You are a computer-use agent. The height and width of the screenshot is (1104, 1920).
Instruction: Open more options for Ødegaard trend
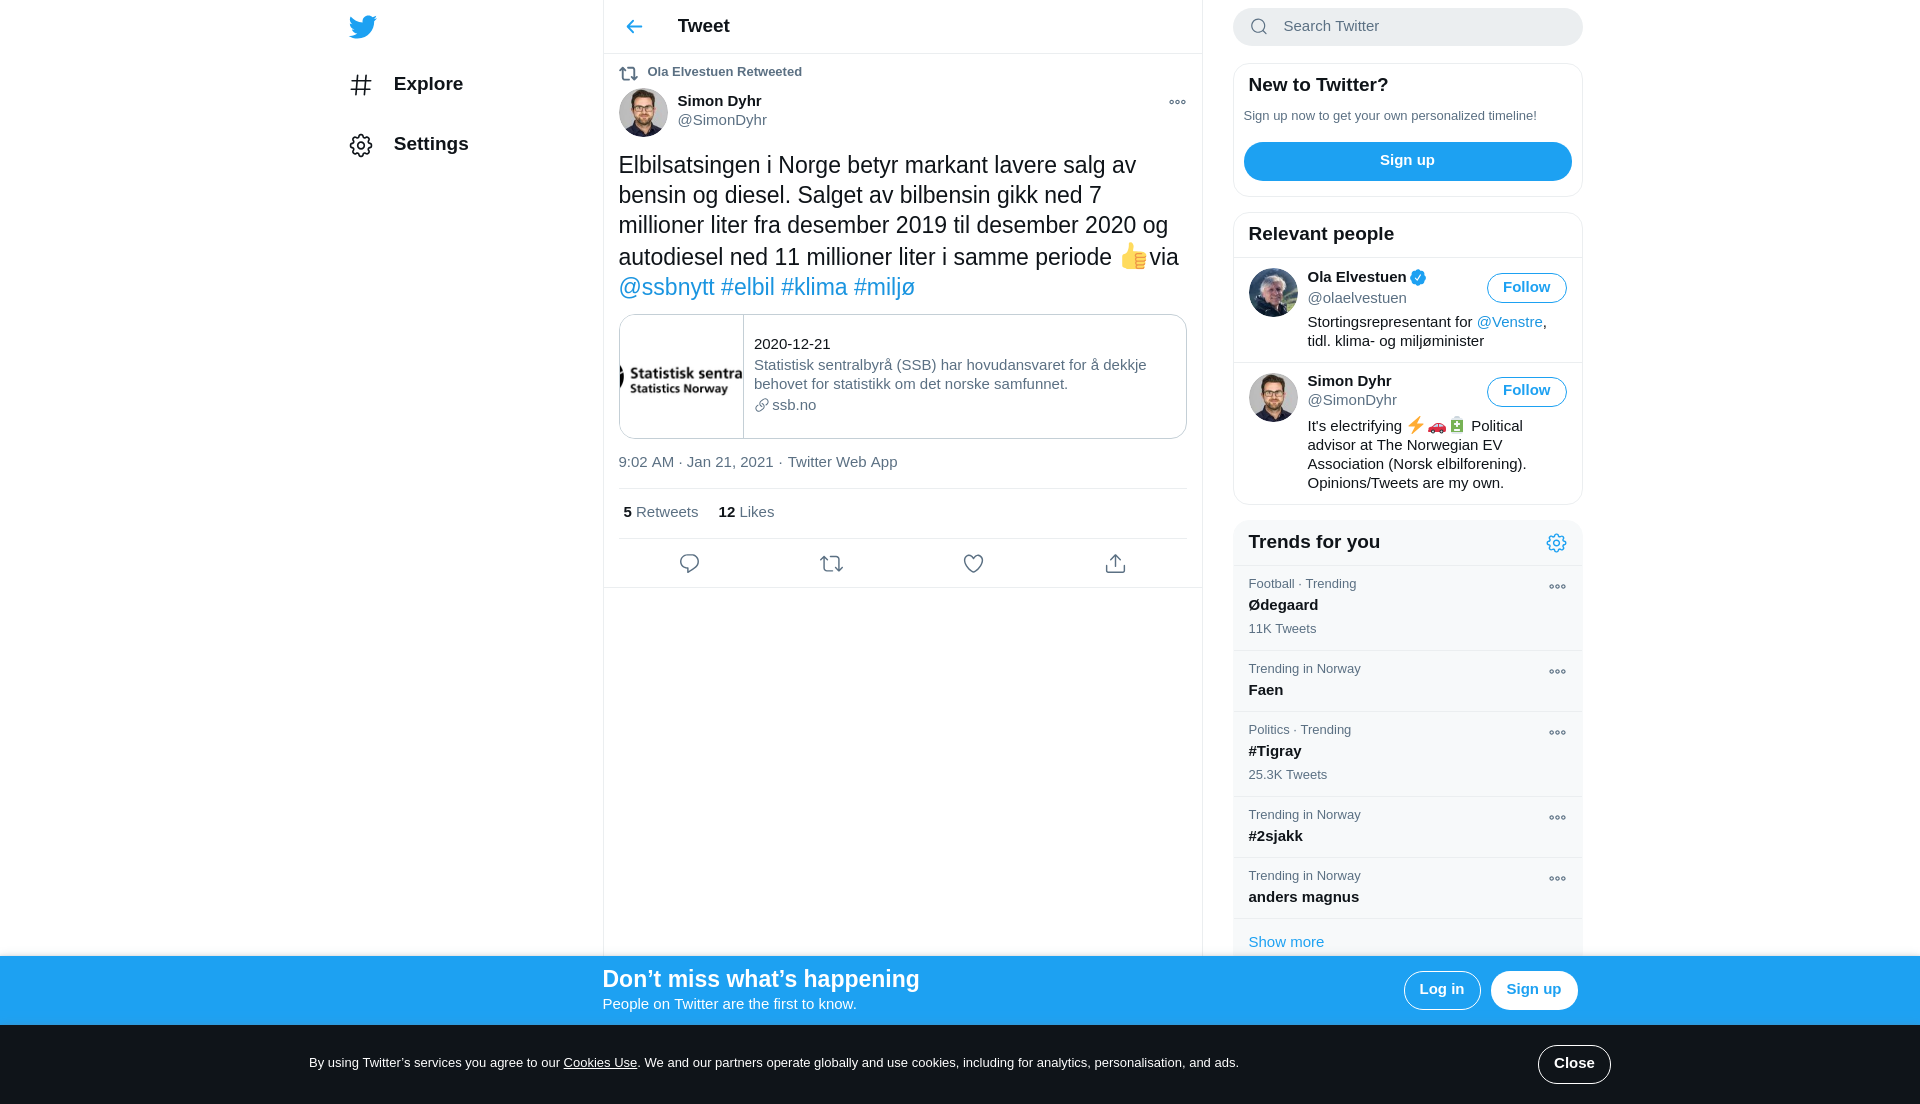1557,587
